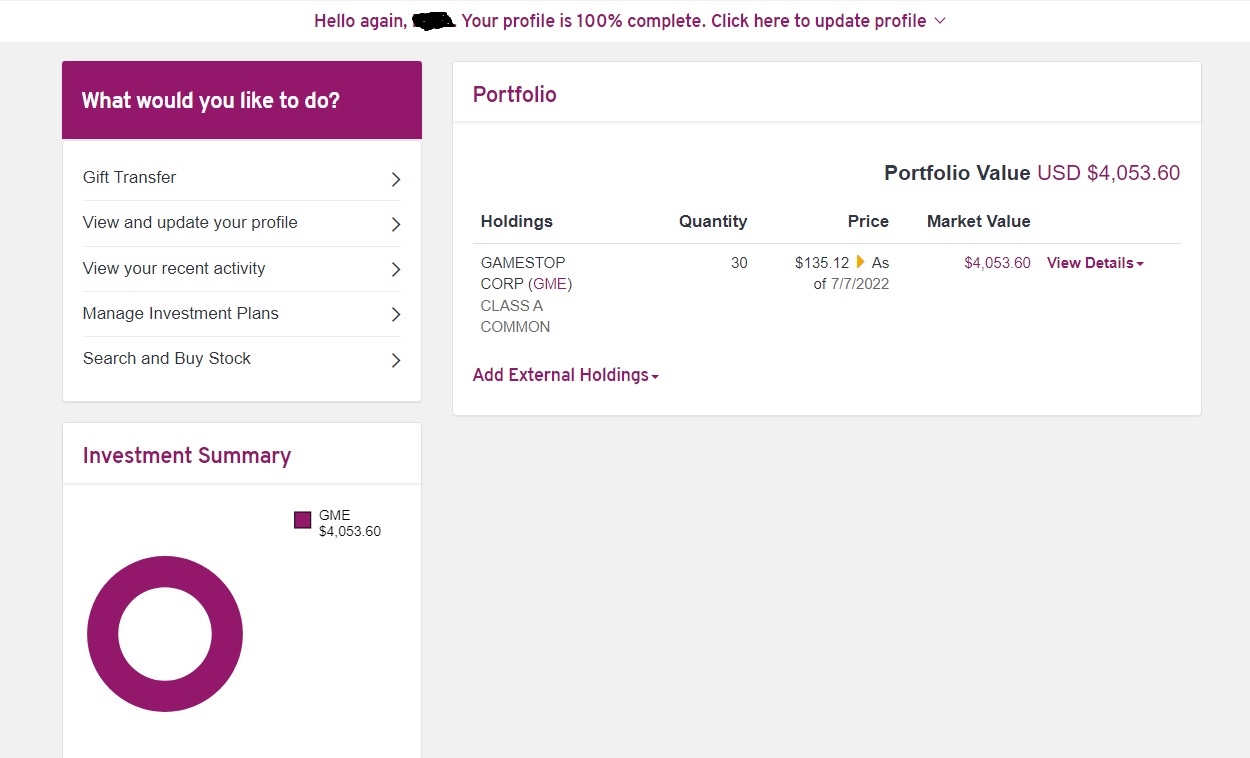Click arrow next to View and update your profile

click(396, 224)
